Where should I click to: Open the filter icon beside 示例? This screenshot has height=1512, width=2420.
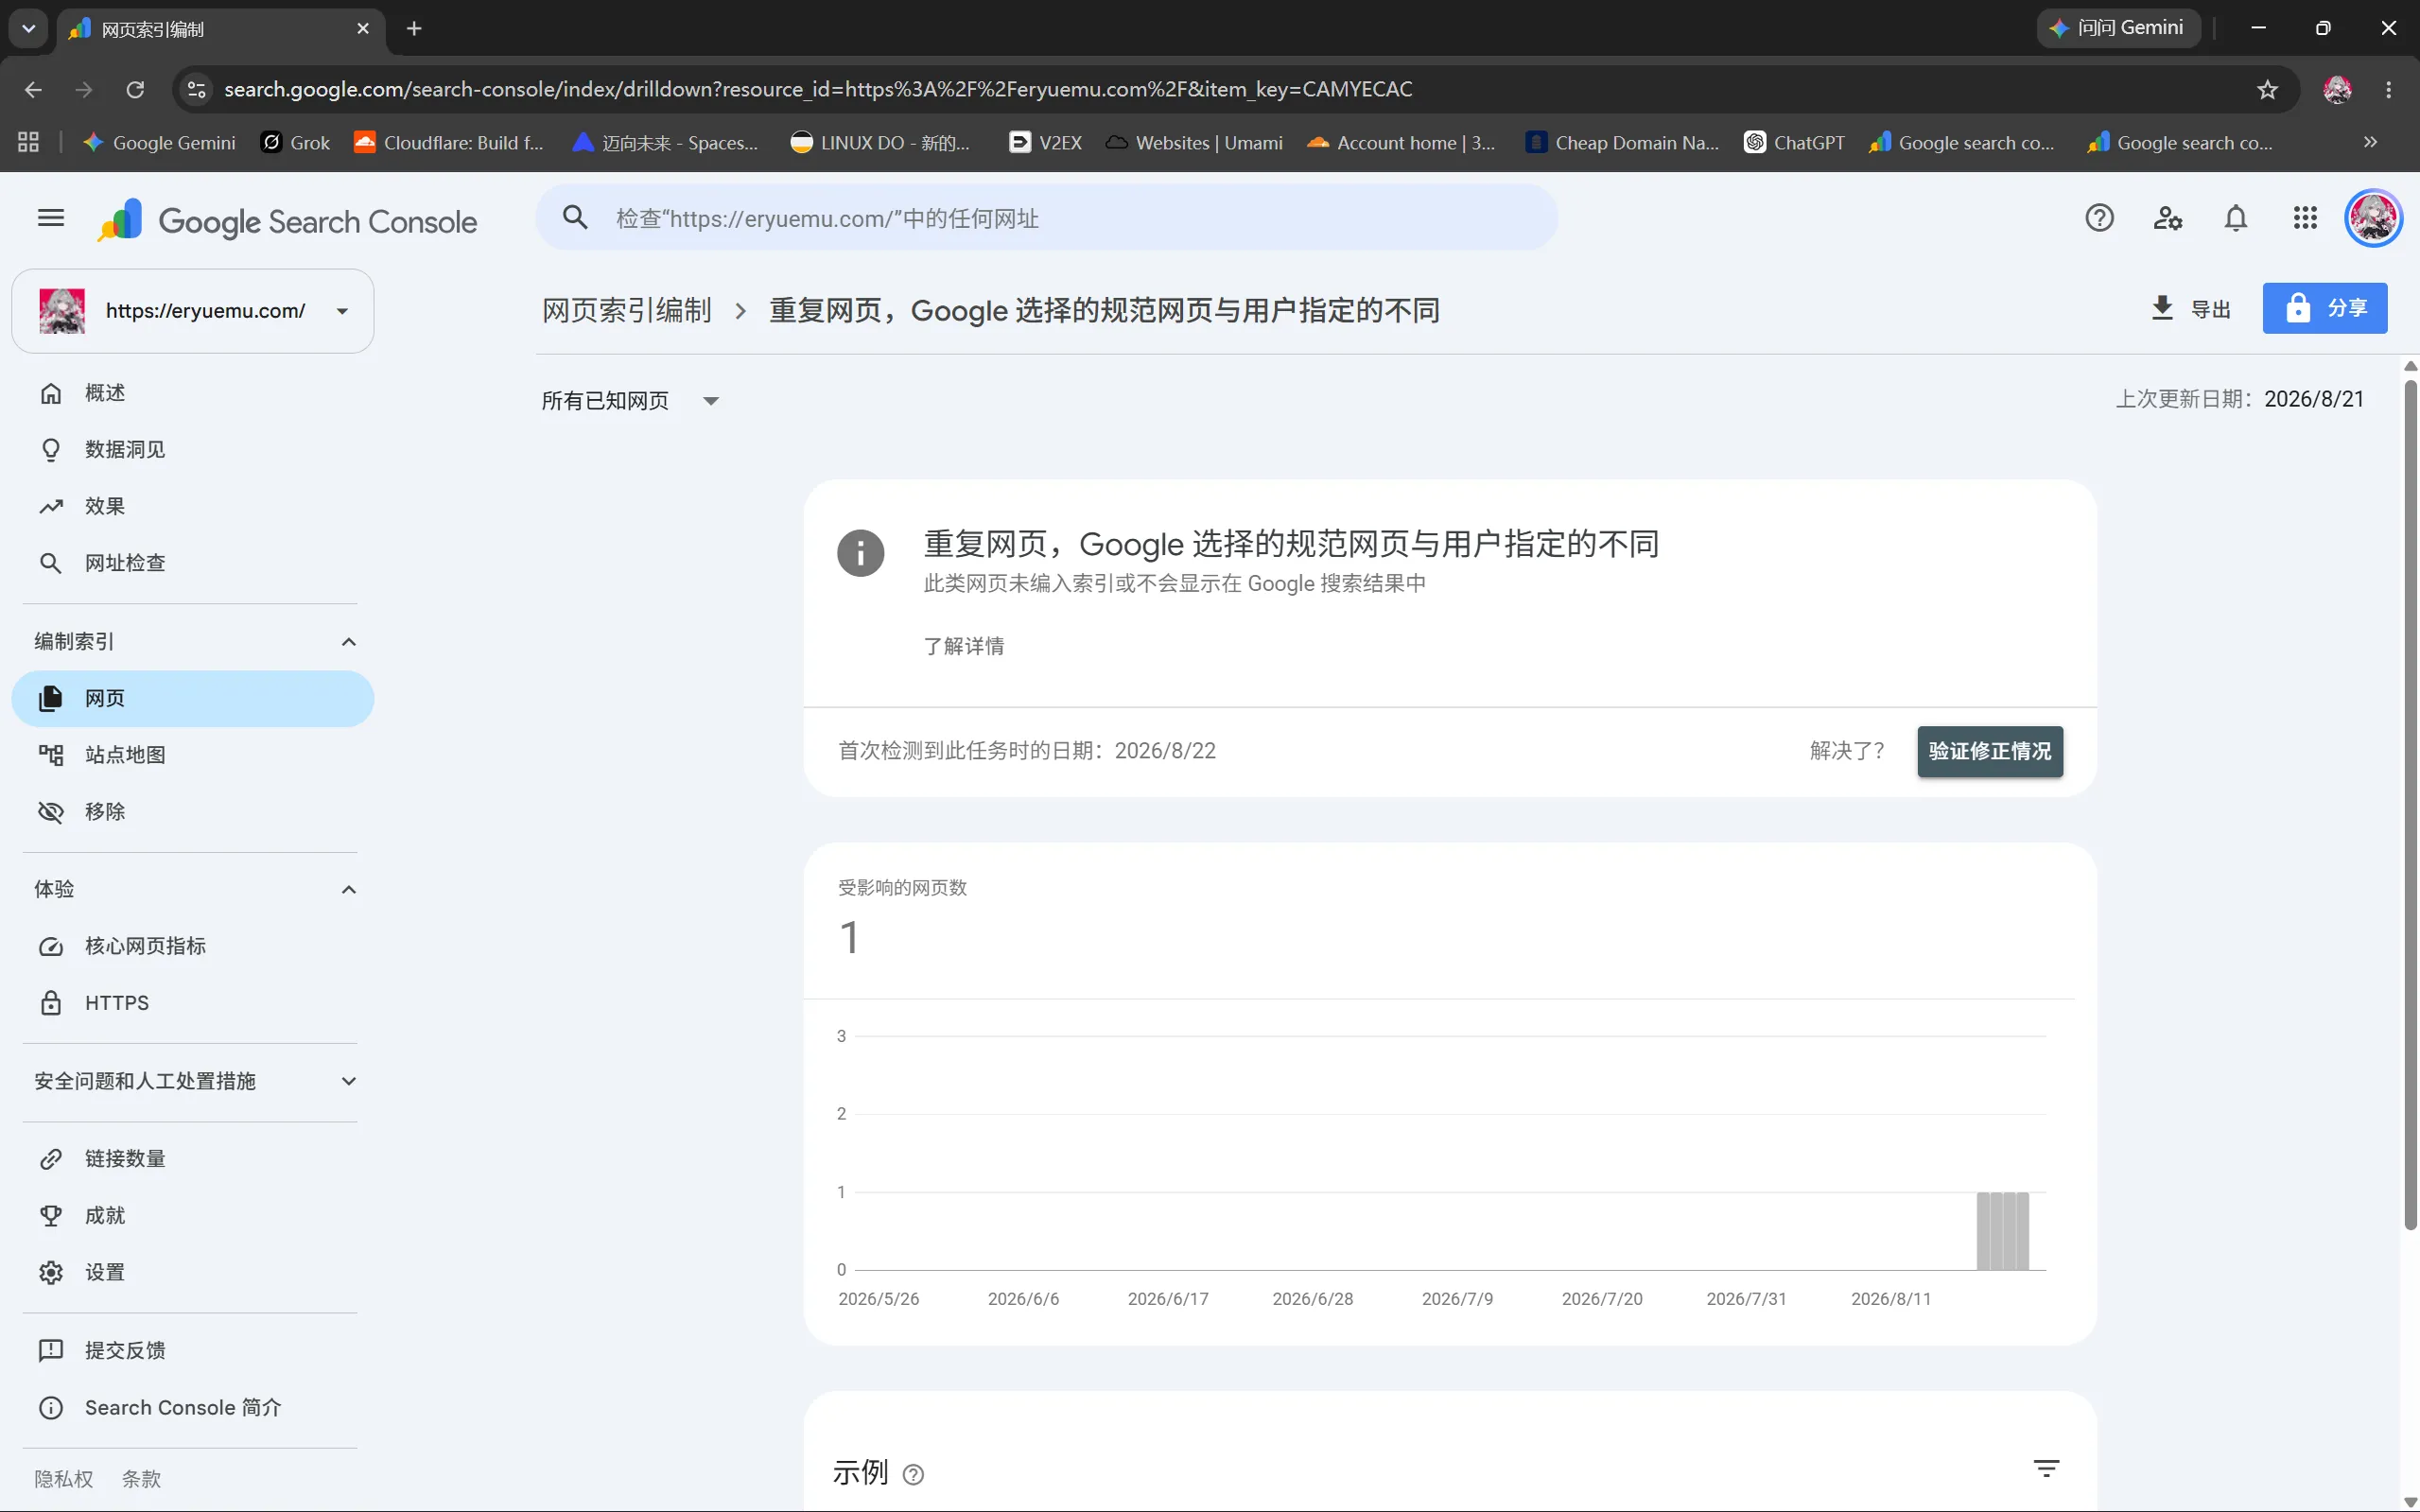click(x=2046, y=1468)
